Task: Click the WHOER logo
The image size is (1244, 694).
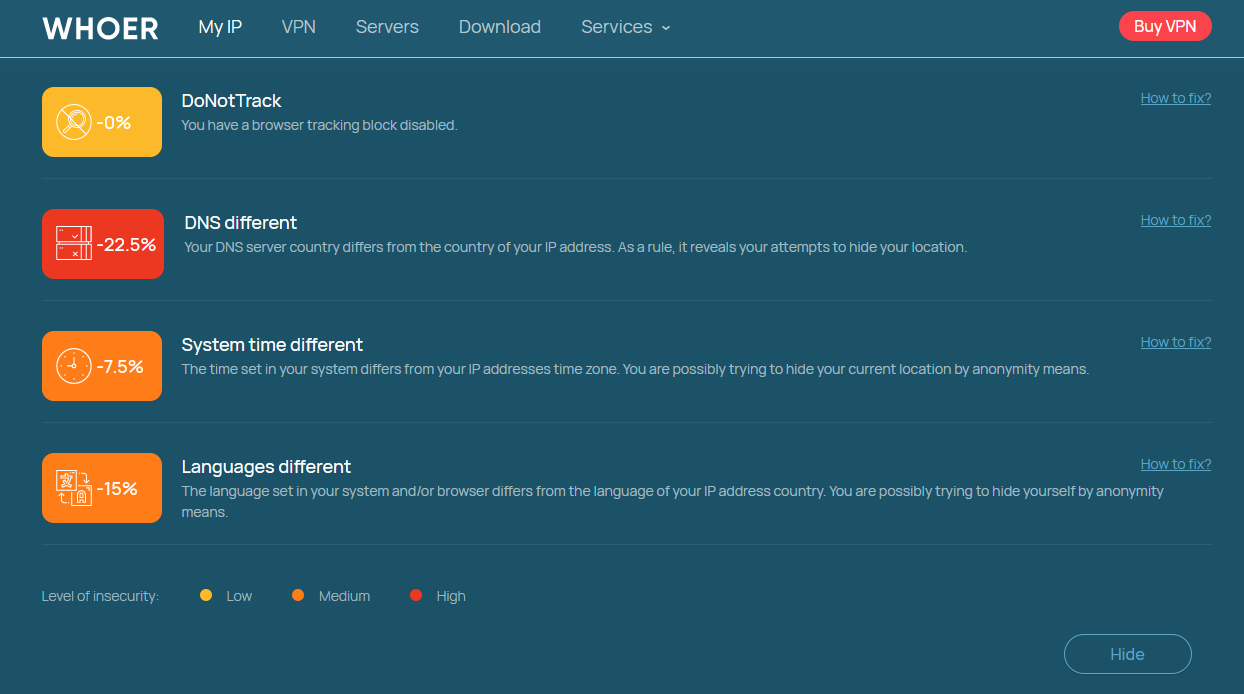Action: [100, 28]
